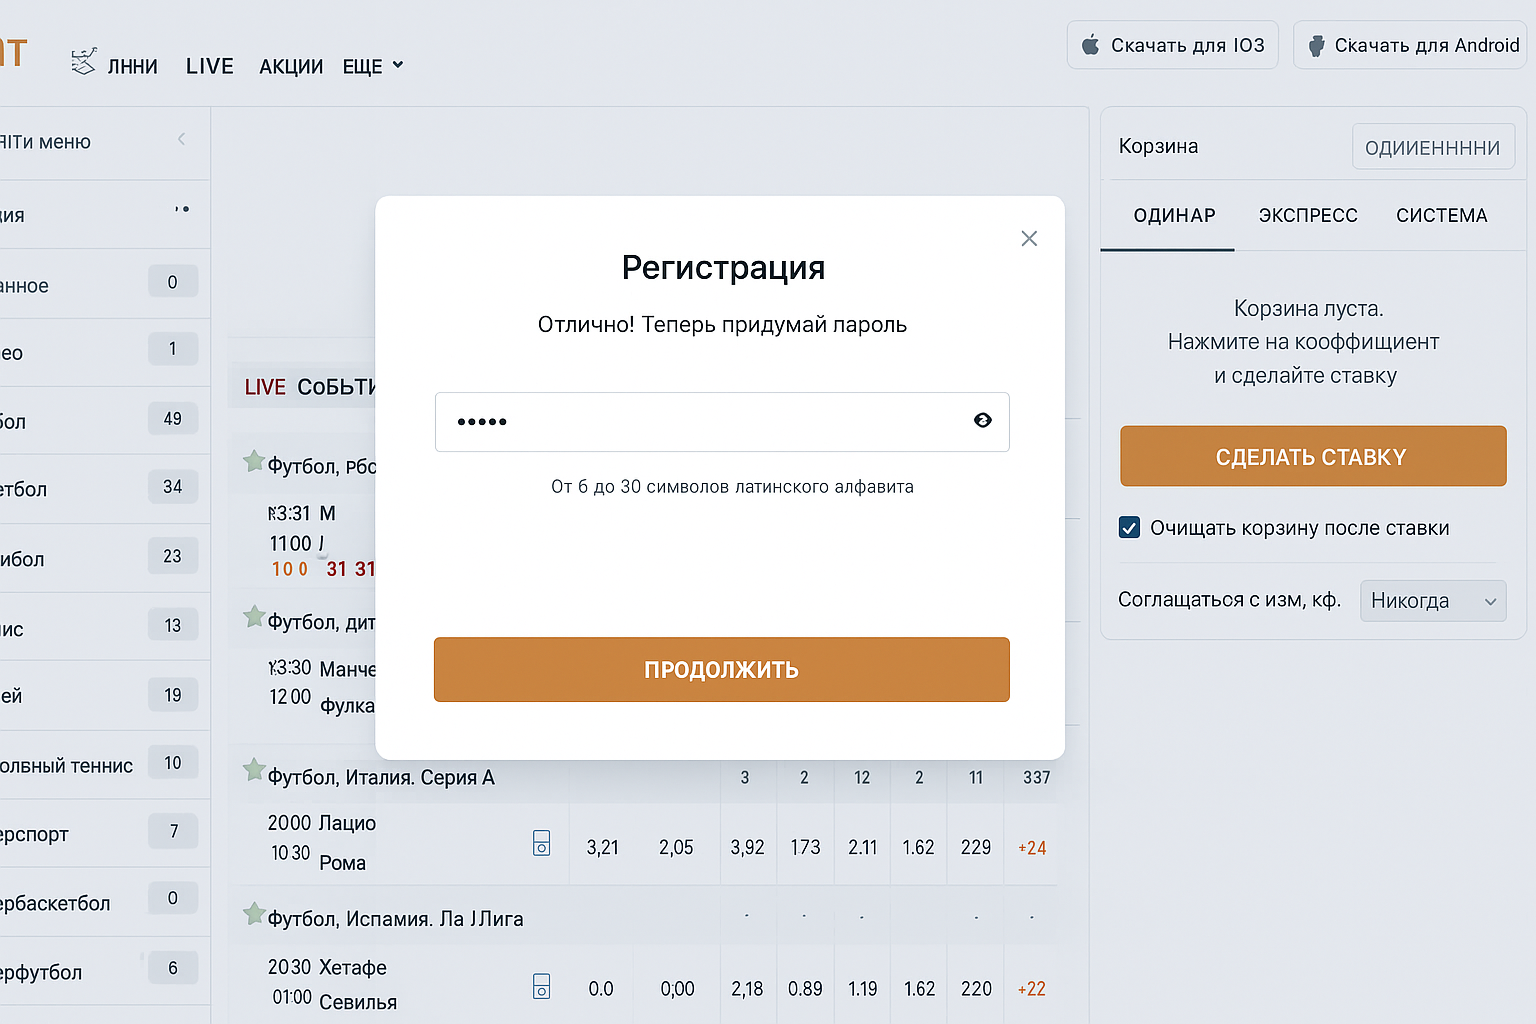Viewport: 1536px width, 1024px height.
Task: Open match statistics icon for Хетафе — Севилья
Action: point(541,986)
